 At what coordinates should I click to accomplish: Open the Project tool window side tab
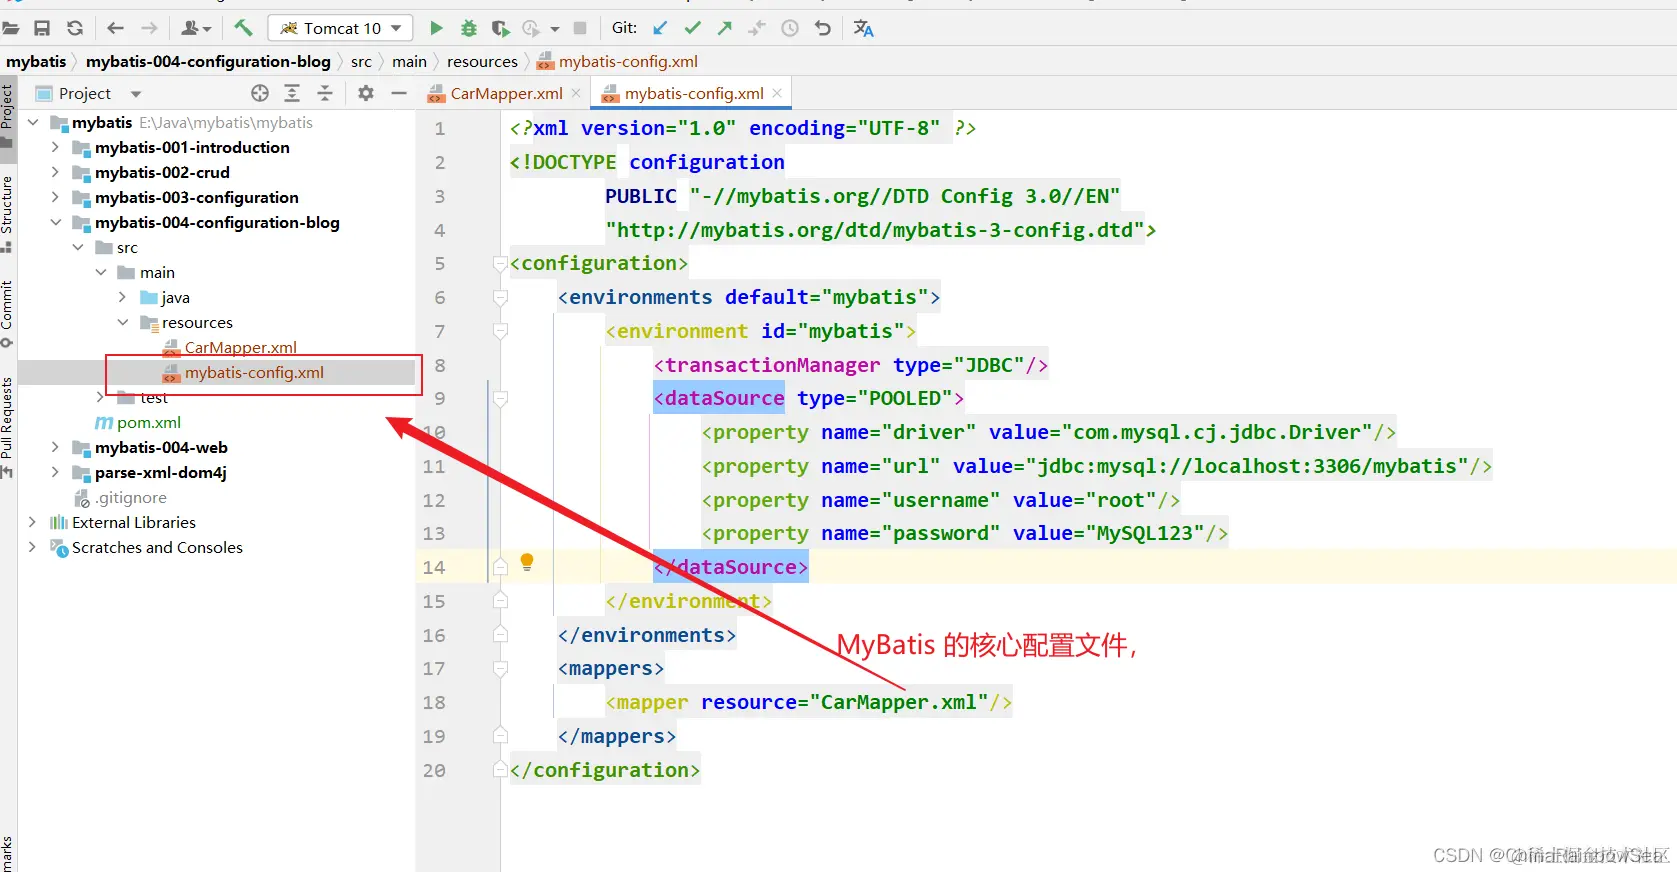pyautogui.click(x=7, y=116)
